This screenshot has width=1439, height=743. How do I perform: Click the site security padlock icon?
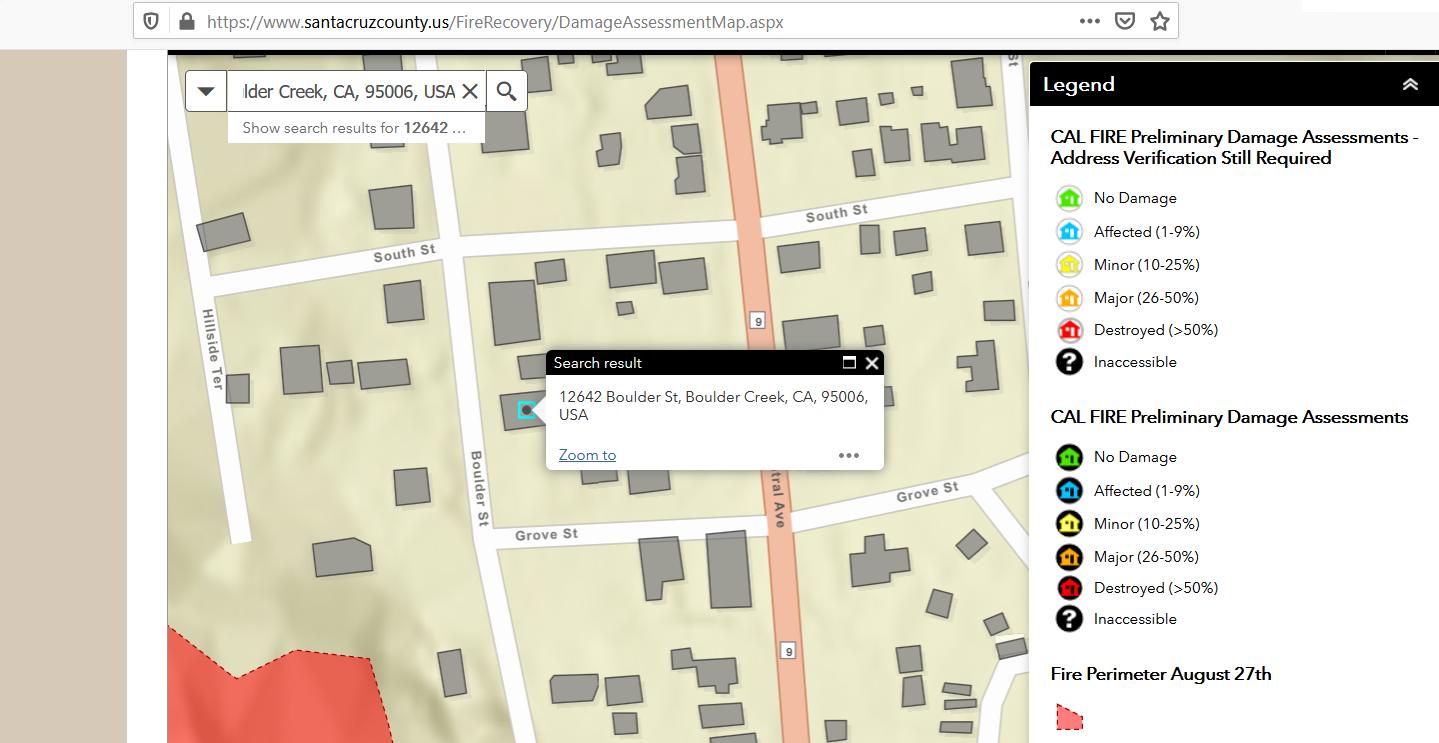point(186,21)
